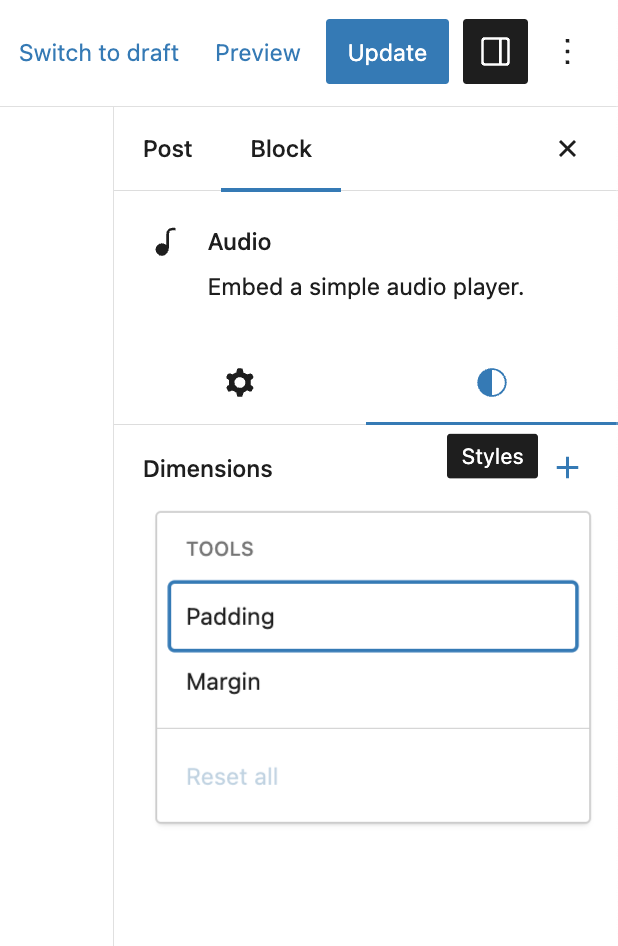
Task: Click the 'Embed a simple audio player.' description
Action: (x=366, y=287)
